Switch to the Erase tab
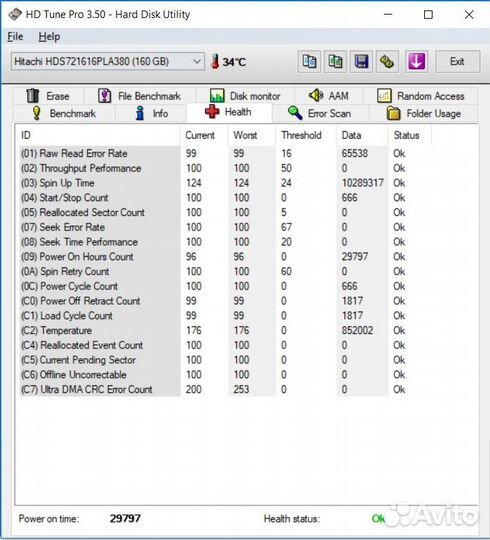This screenshot has width=490, height=540. coord(48,96)
